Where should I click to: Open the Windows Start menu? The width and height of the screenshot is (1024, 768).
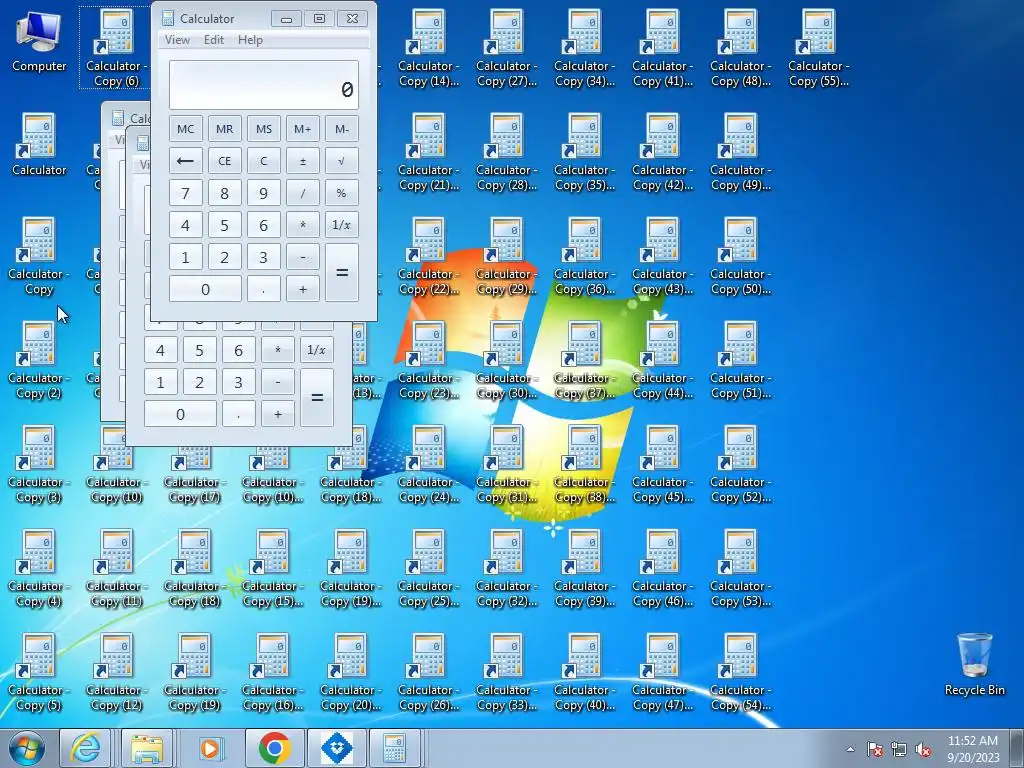(x=27, y=748)
